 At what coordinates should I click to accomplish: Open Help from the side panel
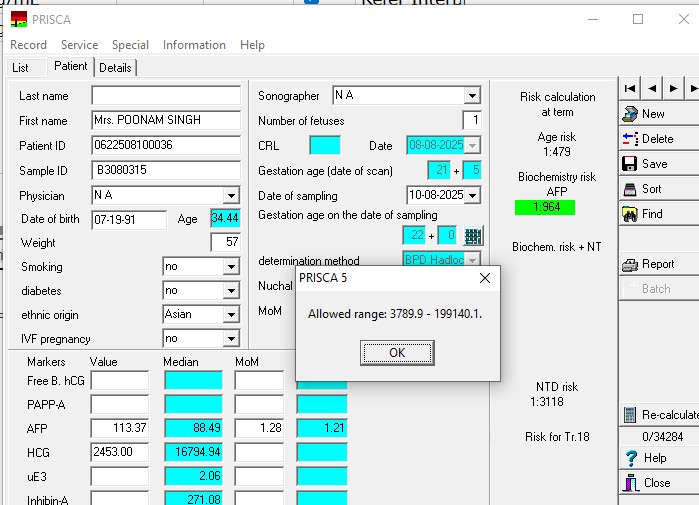click(655, 458)
